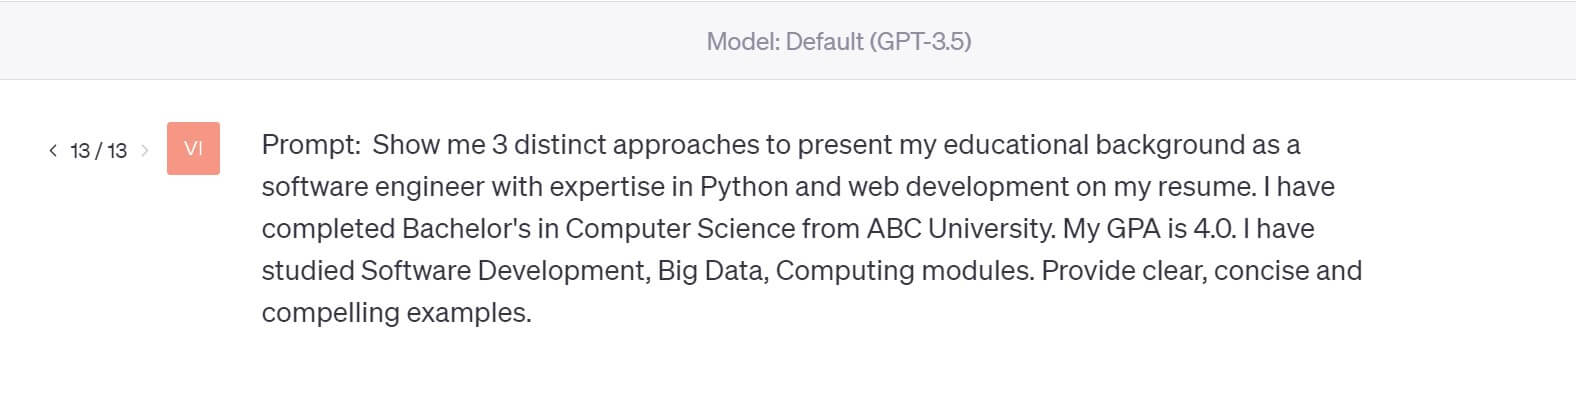This screenshot has height=393, width=1576.
Task: Go to the previous prompt version arrow
Action: 53,151
